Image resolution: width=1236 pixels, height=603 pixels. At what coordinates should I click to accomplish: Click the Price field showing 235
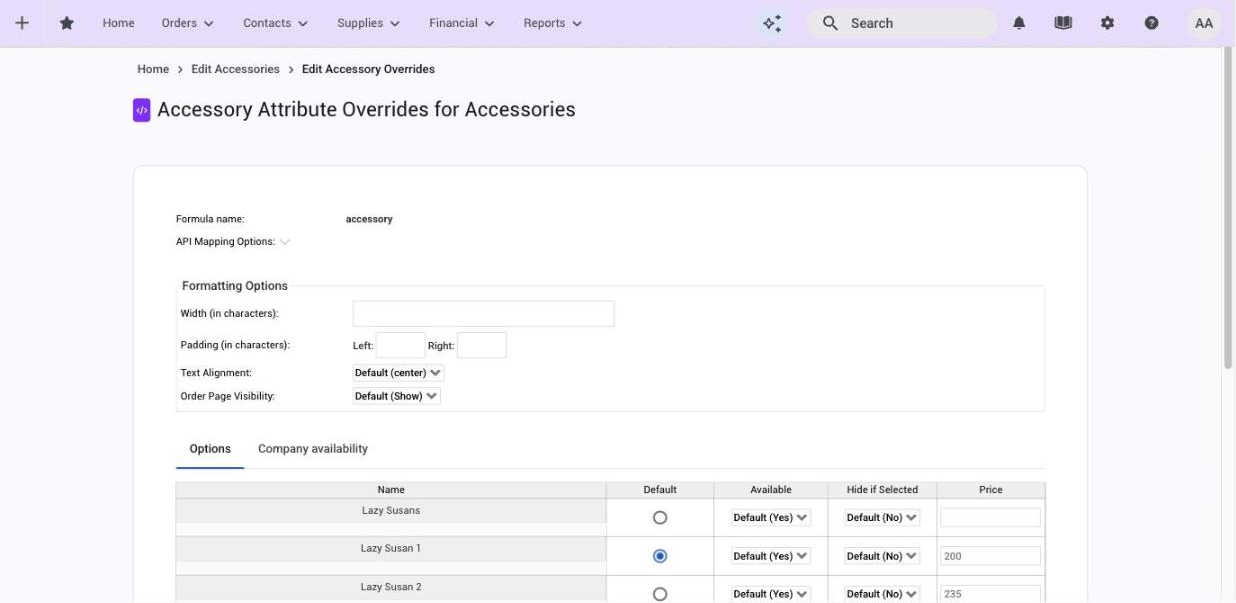990,594
